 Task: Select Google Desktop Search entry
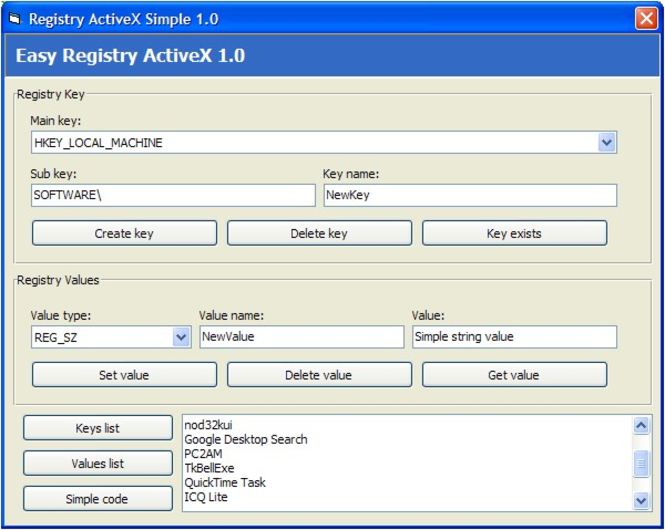point(246,439)
